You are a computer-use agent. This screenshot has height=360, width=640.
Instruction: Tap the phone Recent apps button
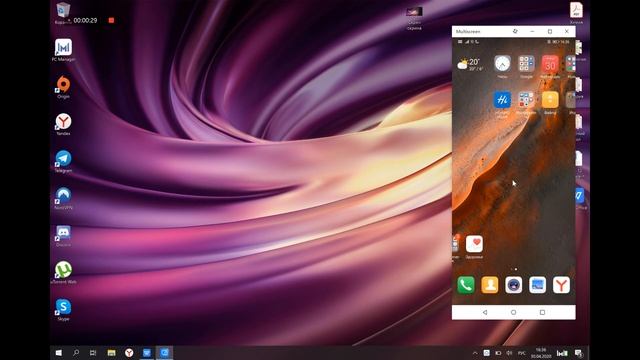(x=542, y=312)
